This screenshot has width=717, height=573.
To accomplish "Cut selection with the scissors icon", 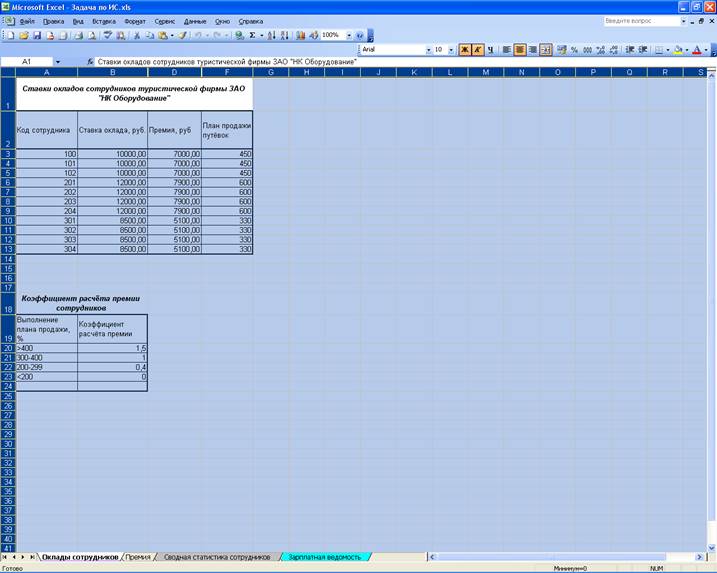I will pyautogui.click(x=136, y=35).
